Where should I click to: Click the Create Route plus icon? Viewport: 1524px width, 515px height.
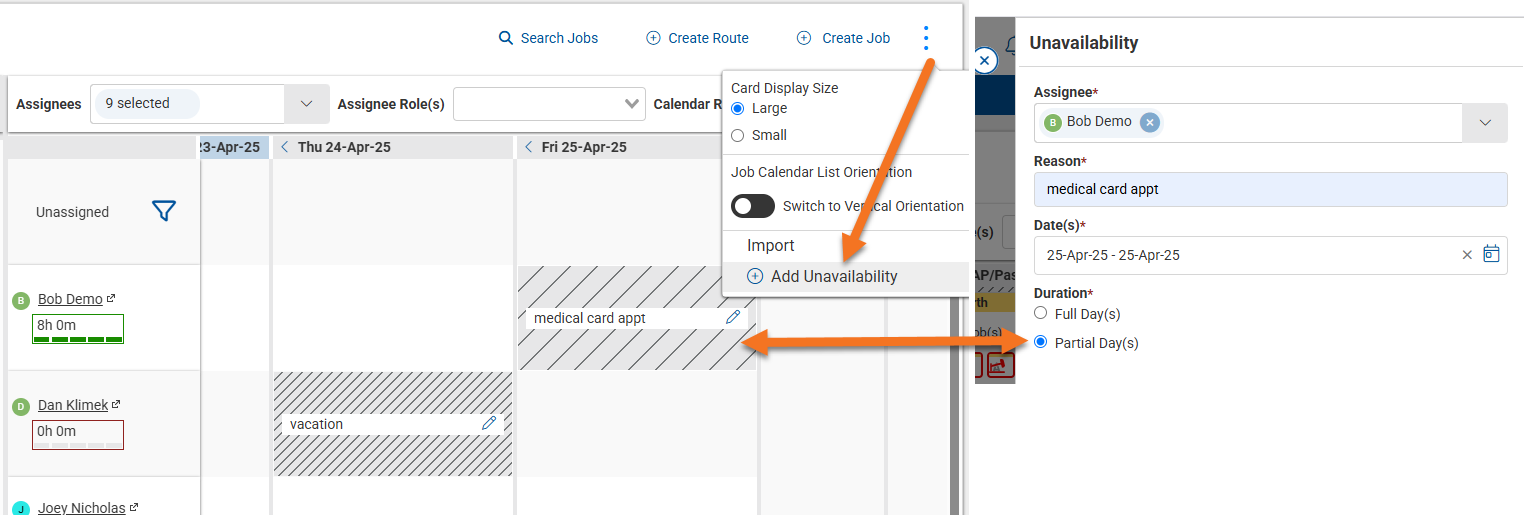pos(653,38)
